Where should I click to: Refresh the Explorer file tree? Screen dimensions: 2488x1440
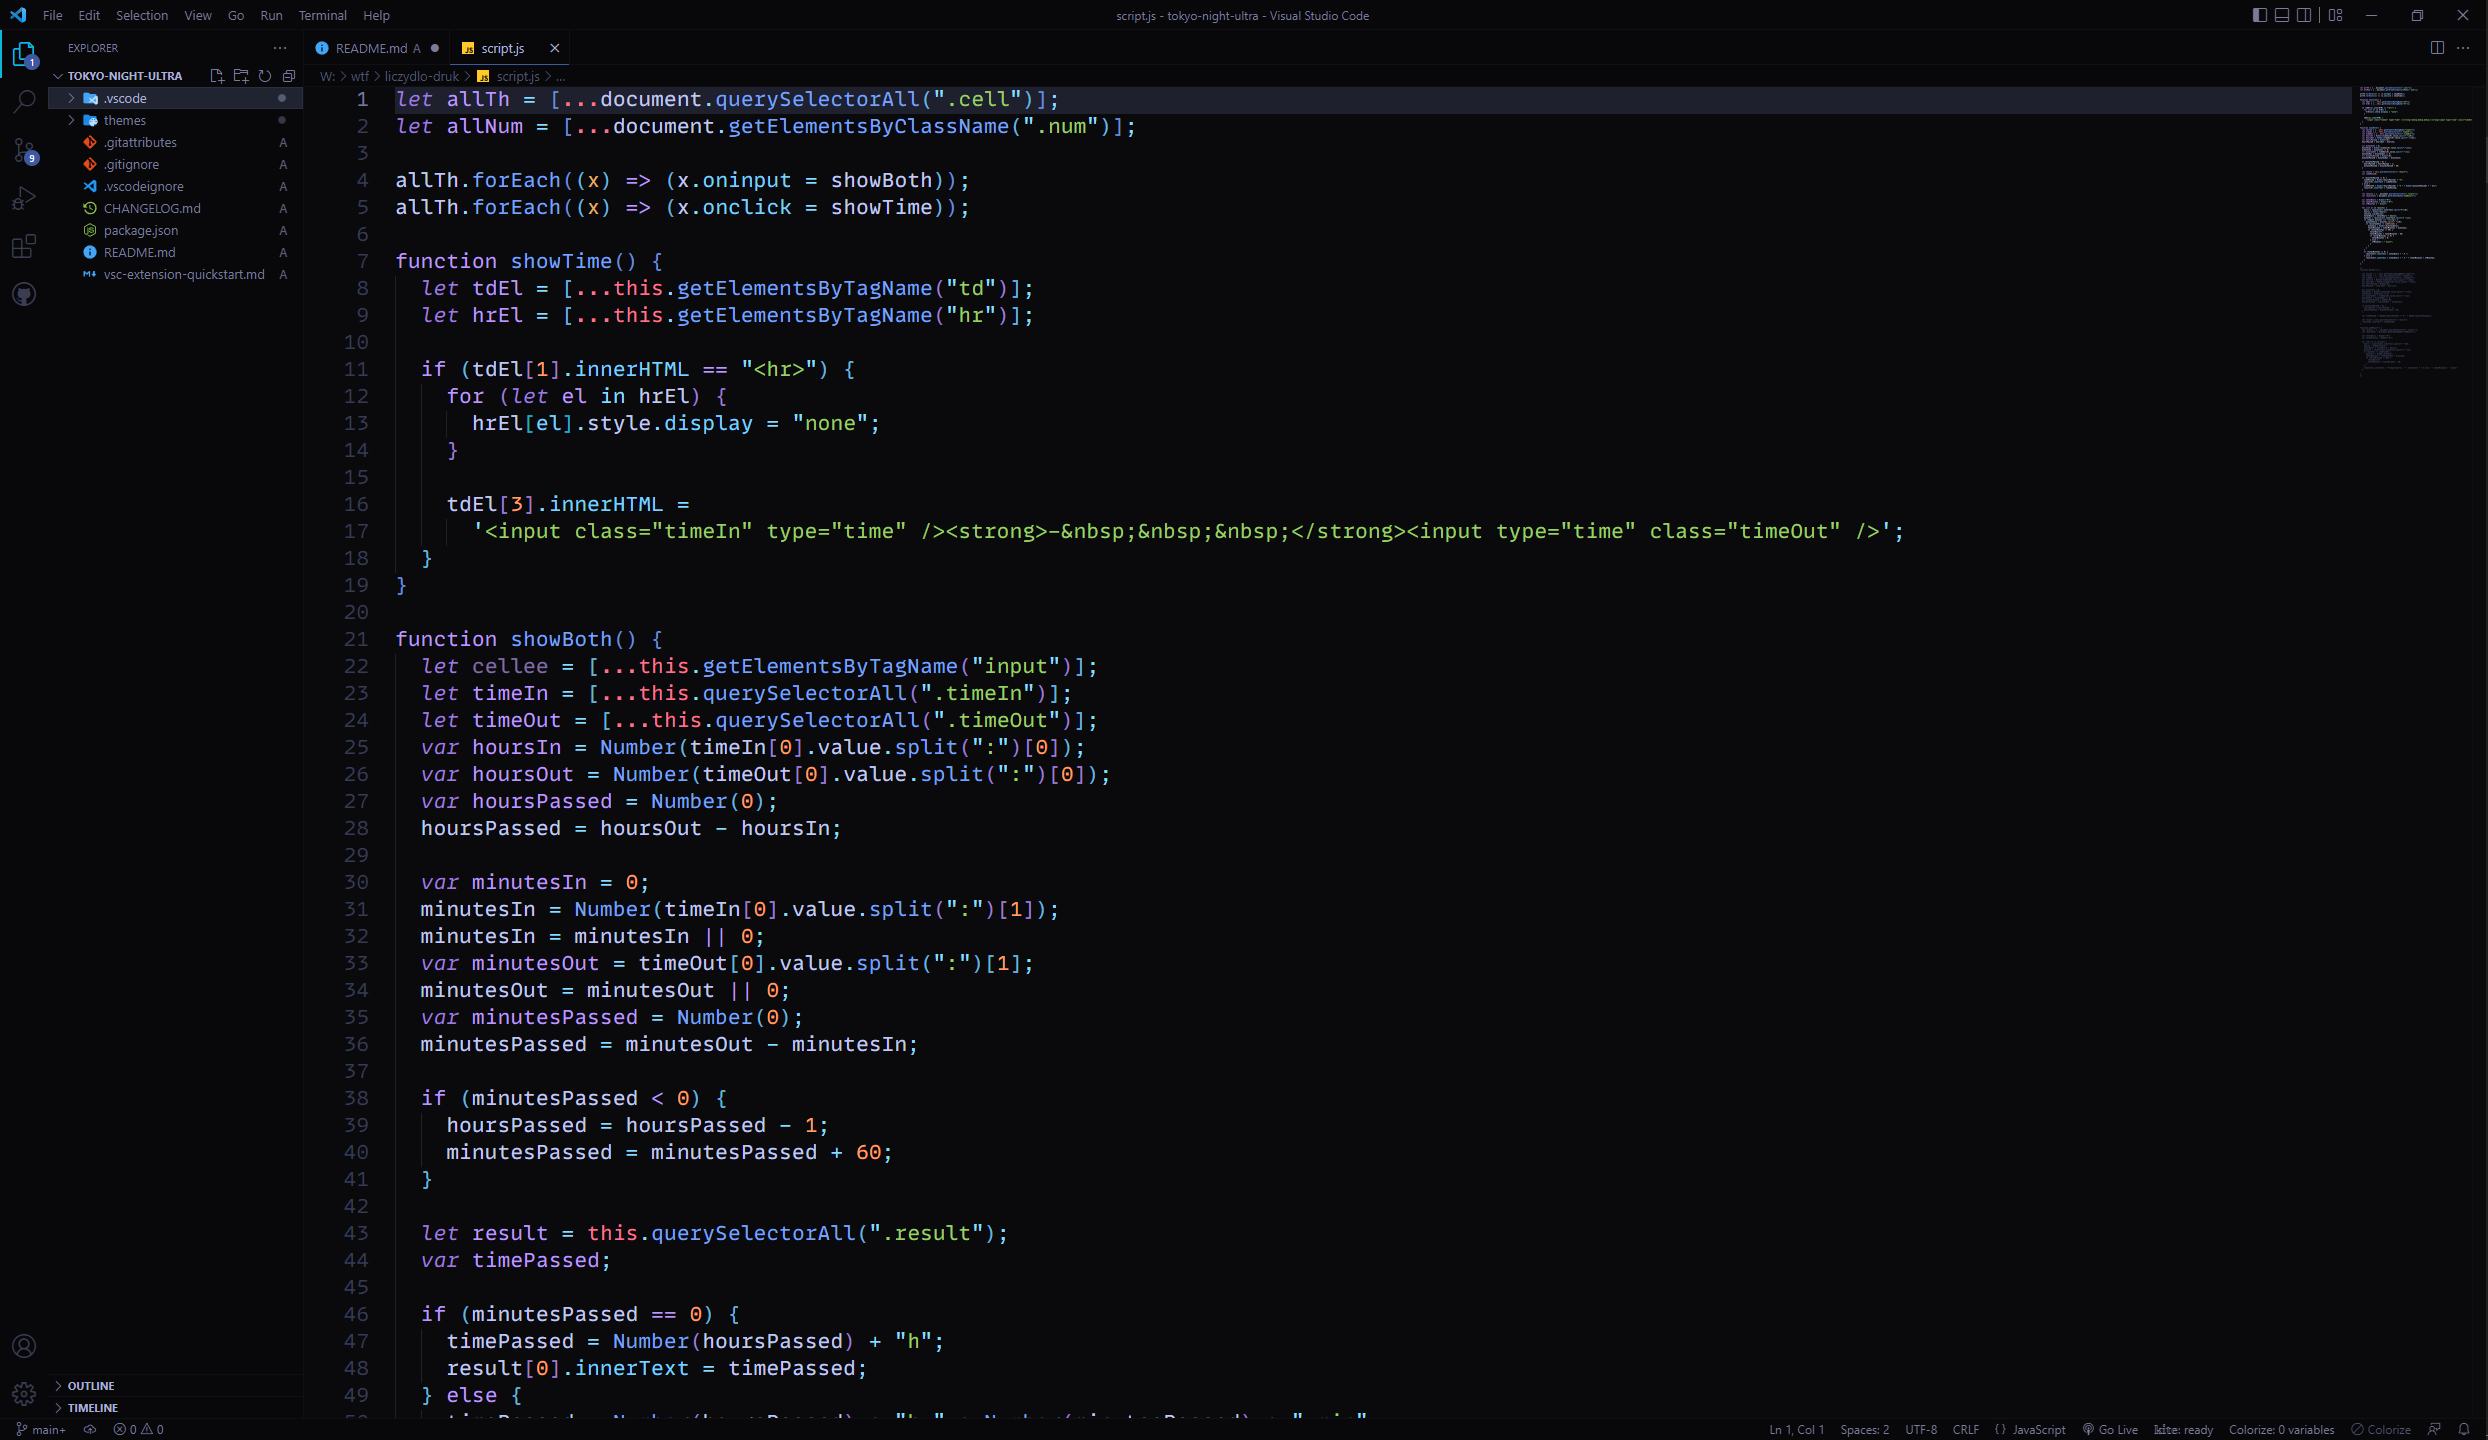265,76
